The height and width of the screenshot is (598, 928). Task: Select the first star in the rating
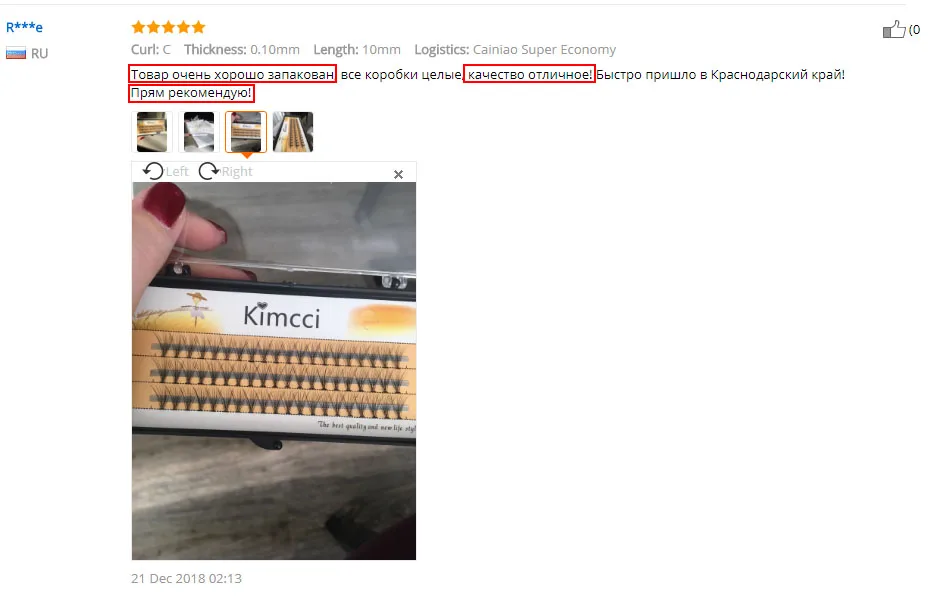(138, 27)
